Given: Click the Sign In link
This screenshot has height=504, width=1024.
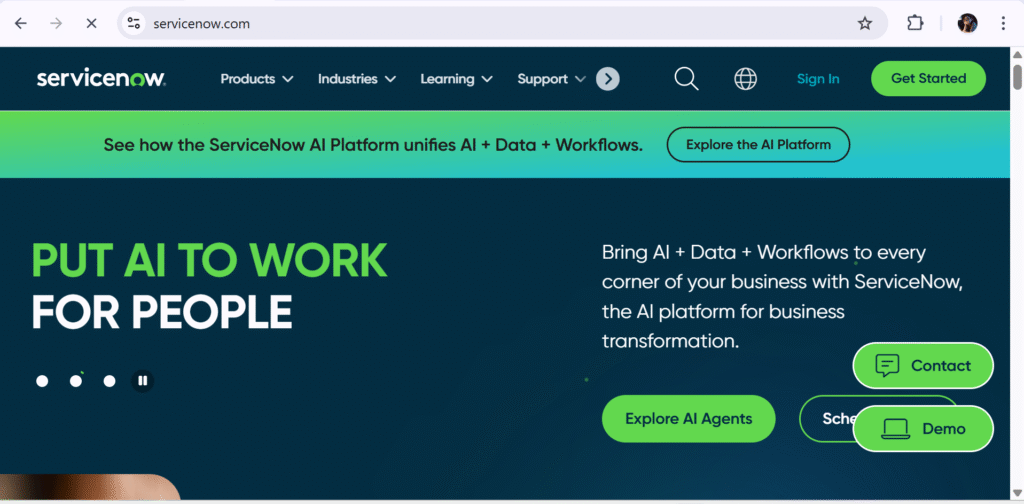Looking at the screenshot, I should click(x=818, y=79).
